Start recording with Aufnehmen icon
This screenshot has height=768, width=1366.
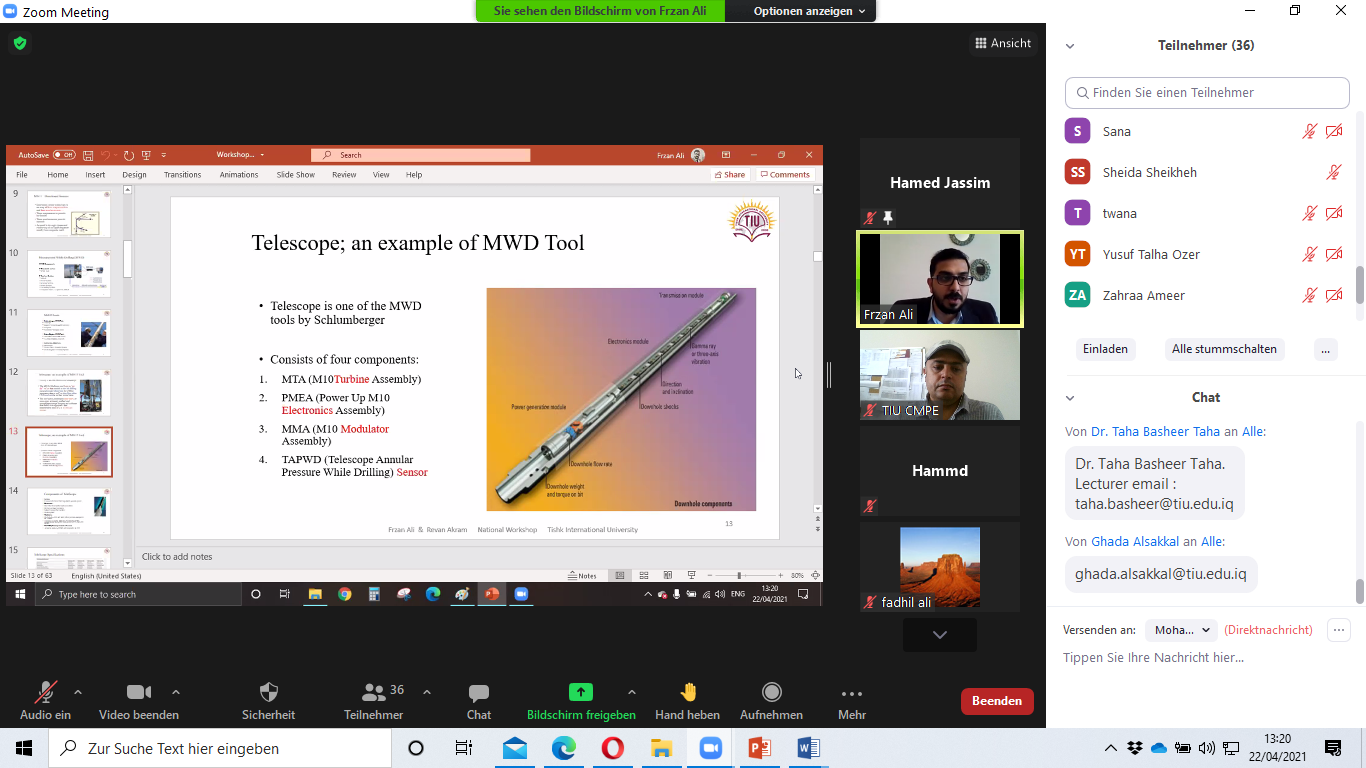[772, 692]
